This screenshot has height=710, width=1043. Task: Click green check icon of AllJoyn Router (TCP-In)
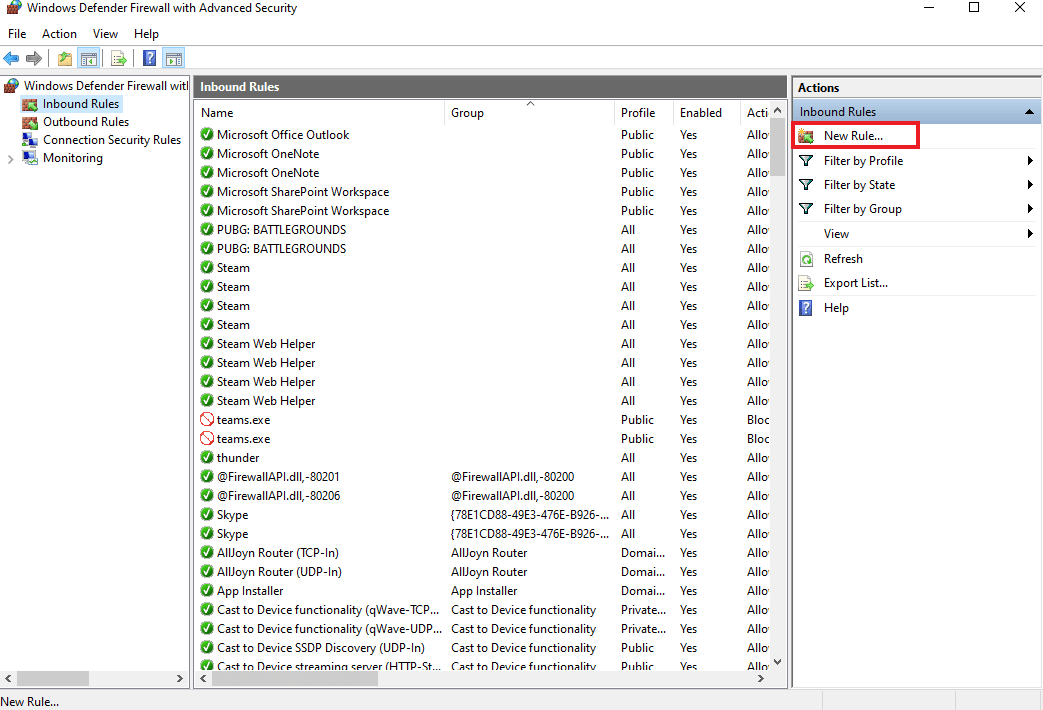[207, 552]
